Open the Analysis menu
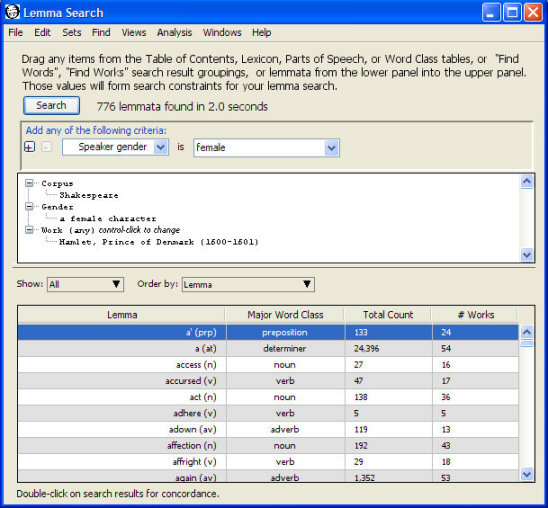548x508 pixels. 174,32
